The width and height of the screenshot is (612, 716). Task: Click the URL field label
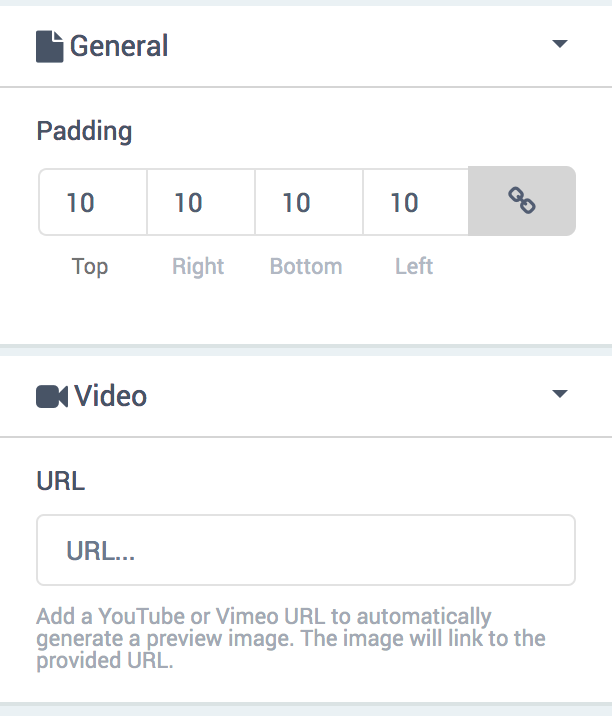[x=61, y=481]
